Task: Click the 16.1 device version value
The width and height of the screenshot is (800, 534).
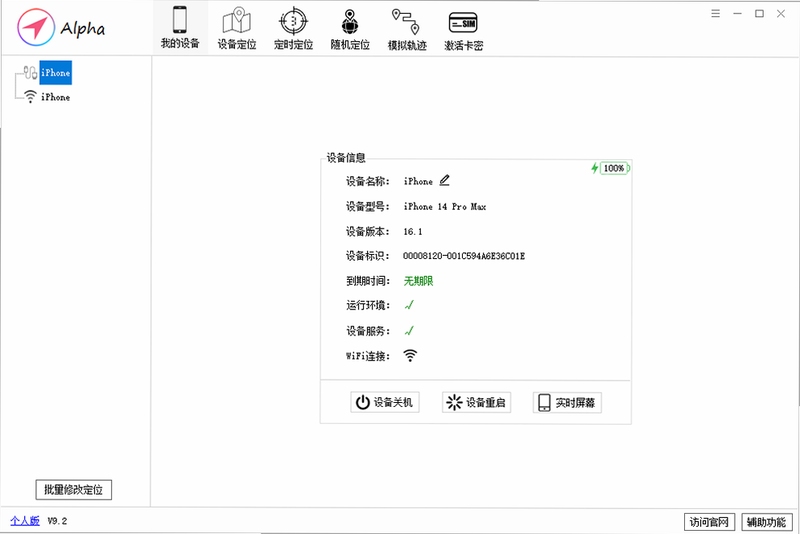Action: (x=413, y=232)
